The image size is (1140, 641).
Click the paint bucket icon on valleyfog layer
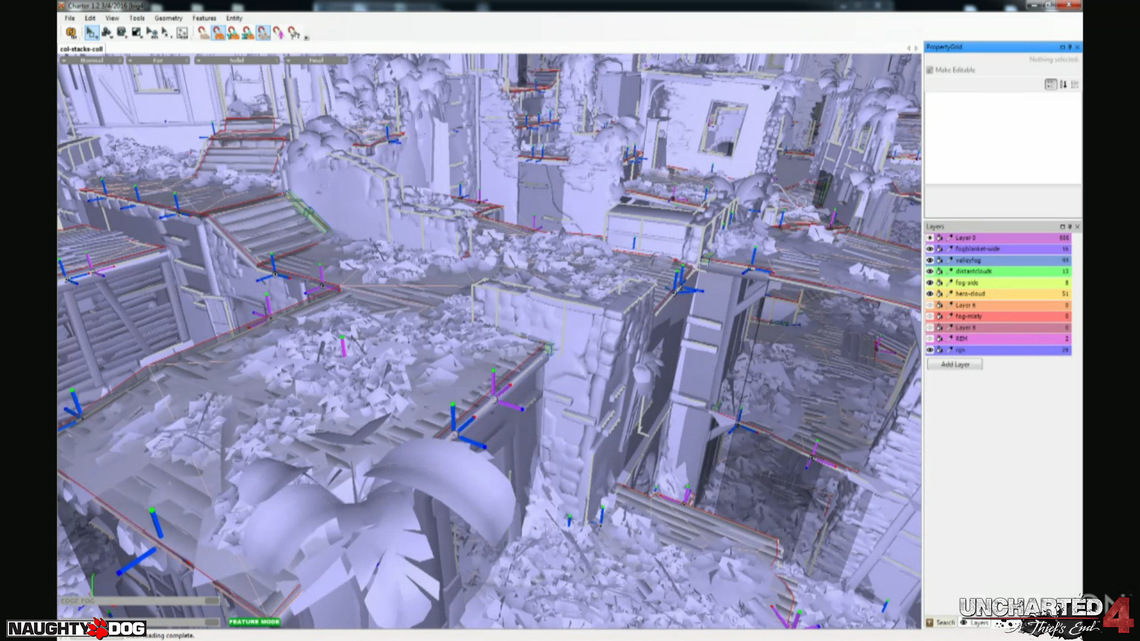[939, 260]
